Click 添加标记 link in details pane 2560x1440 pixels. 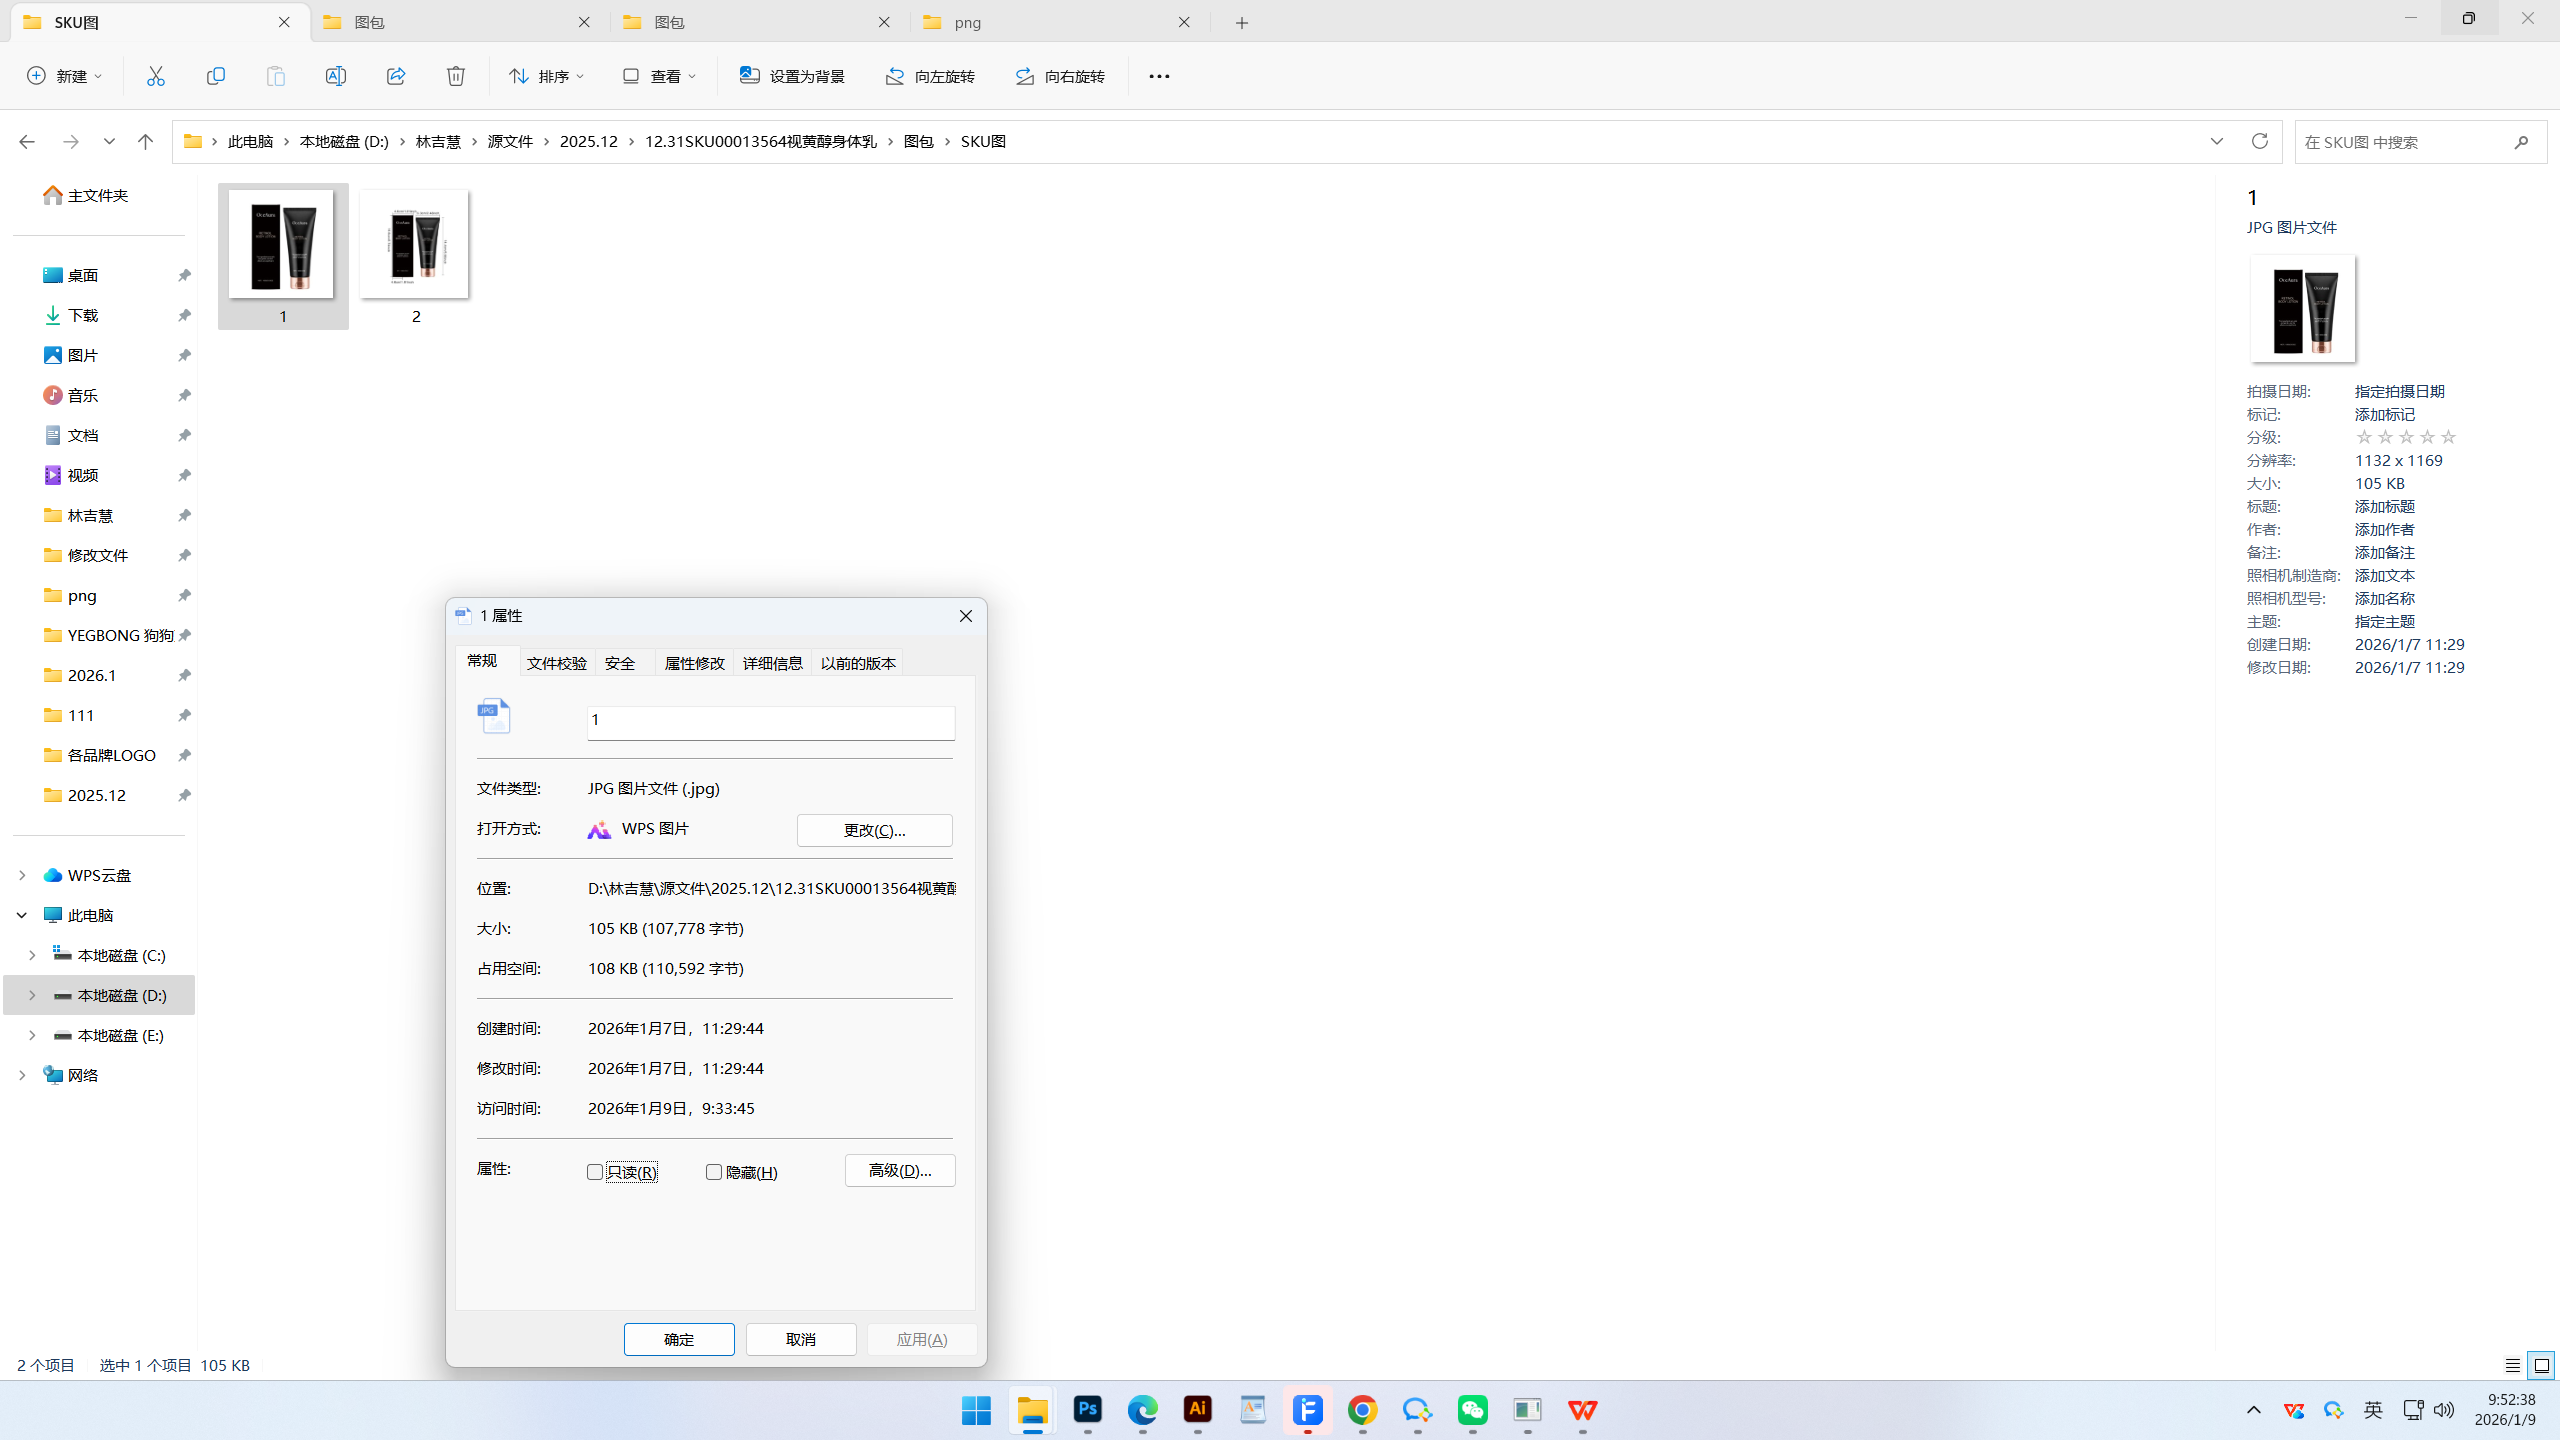tap(2385, 414)
